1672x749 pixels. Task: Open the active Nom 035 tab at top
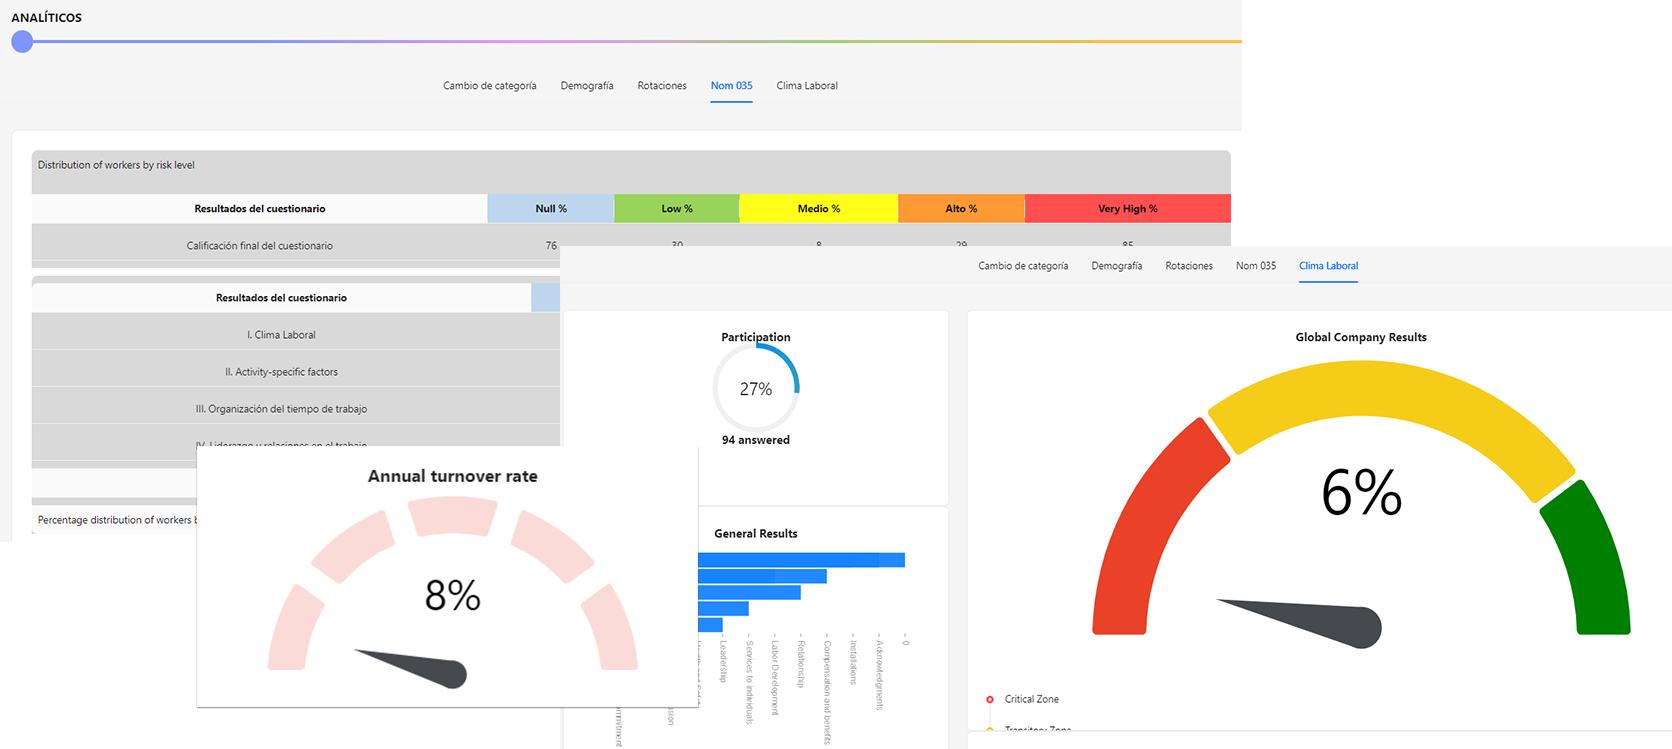731,86
